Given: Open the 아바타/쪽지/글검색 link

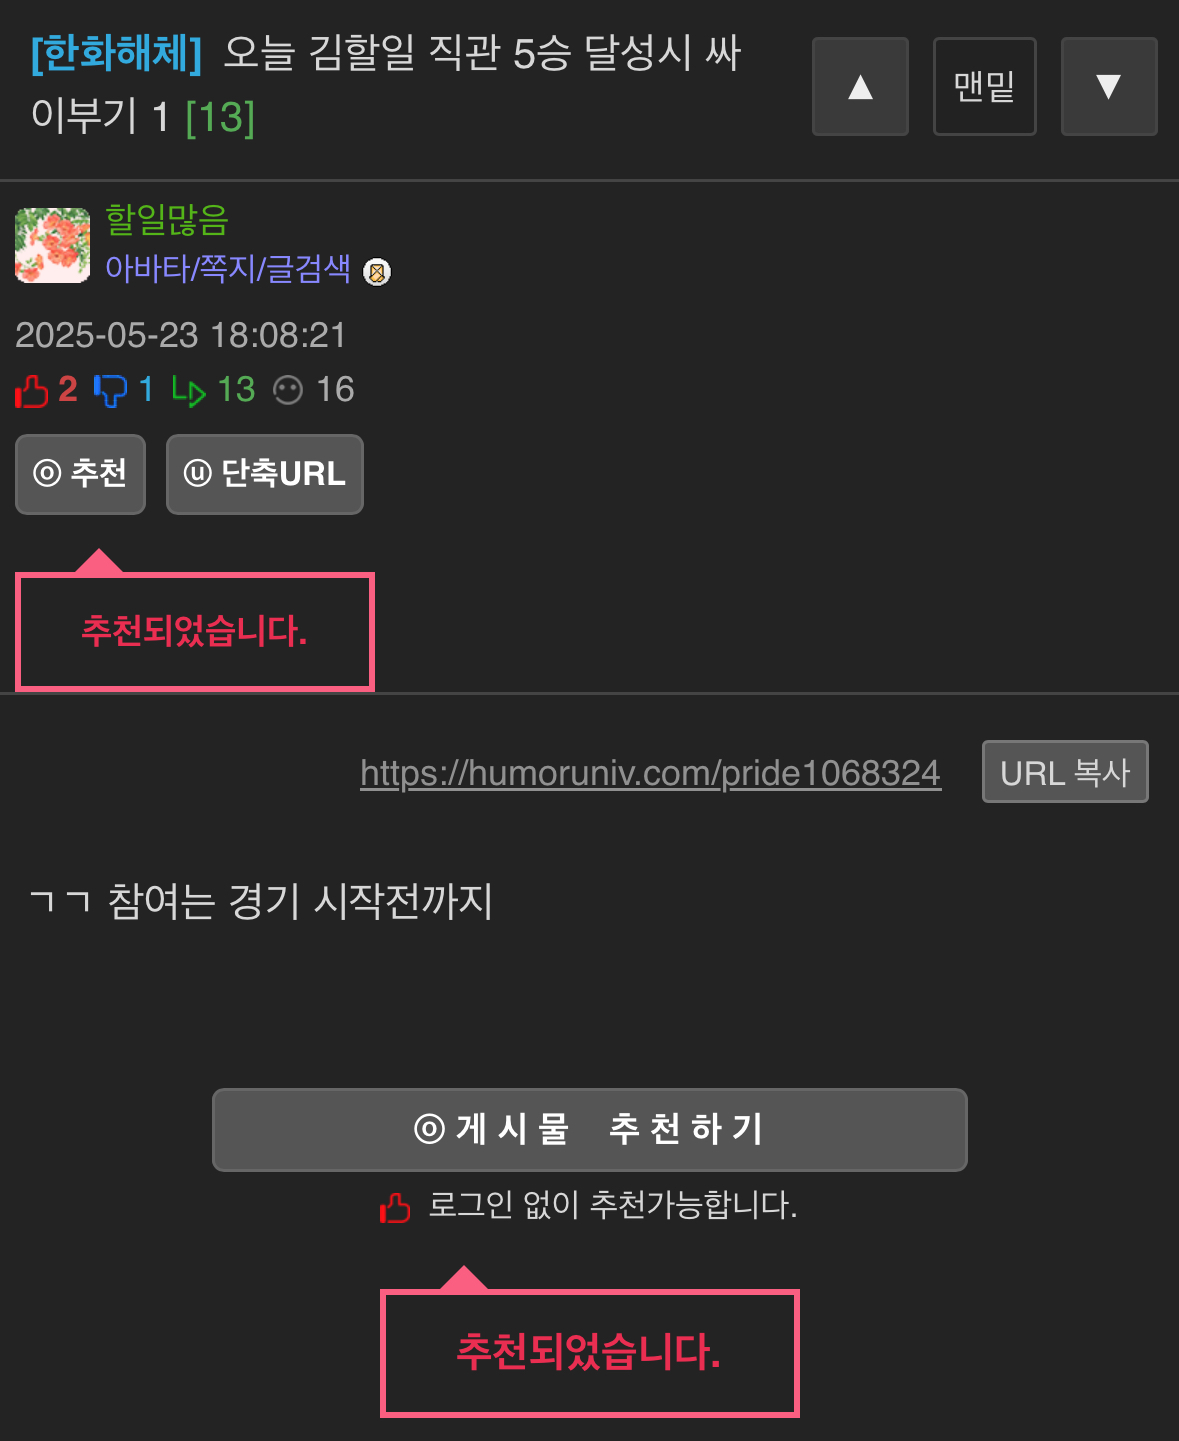Looking at the screenshot, I should click(228, 268).
